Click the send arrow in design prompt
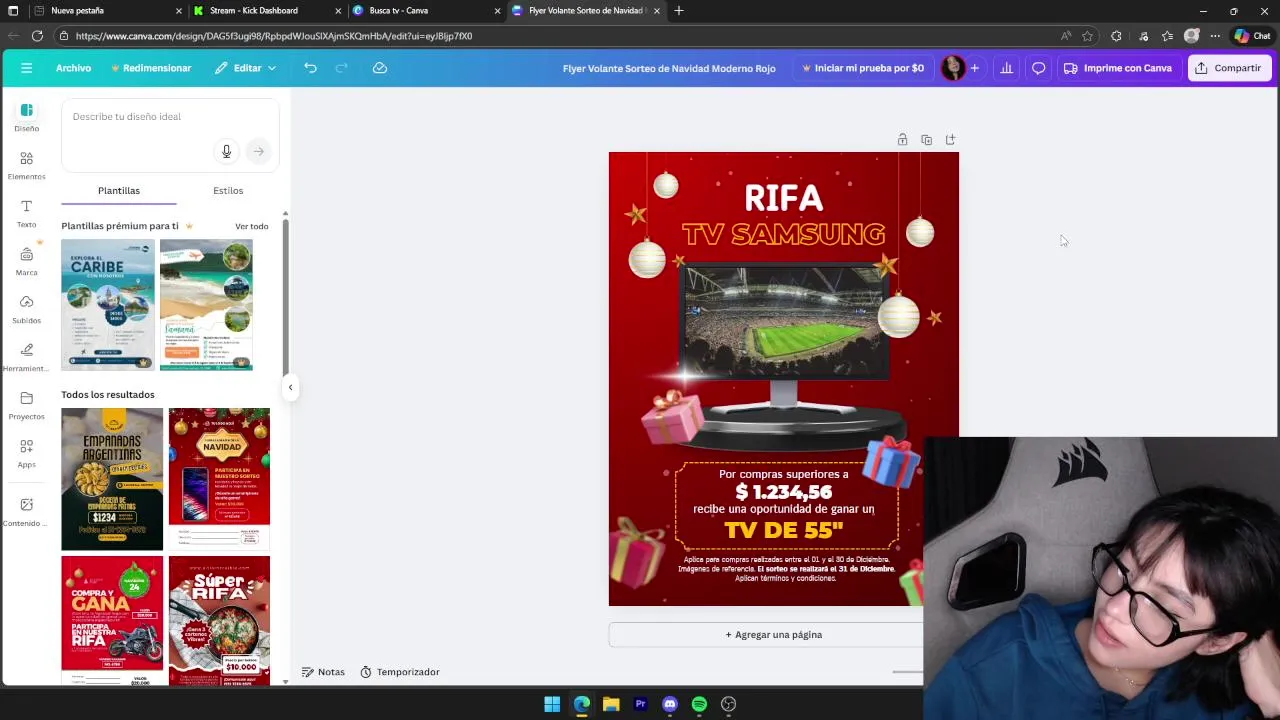The height and width of the screenshot is (720, 1280). point(258,151)
